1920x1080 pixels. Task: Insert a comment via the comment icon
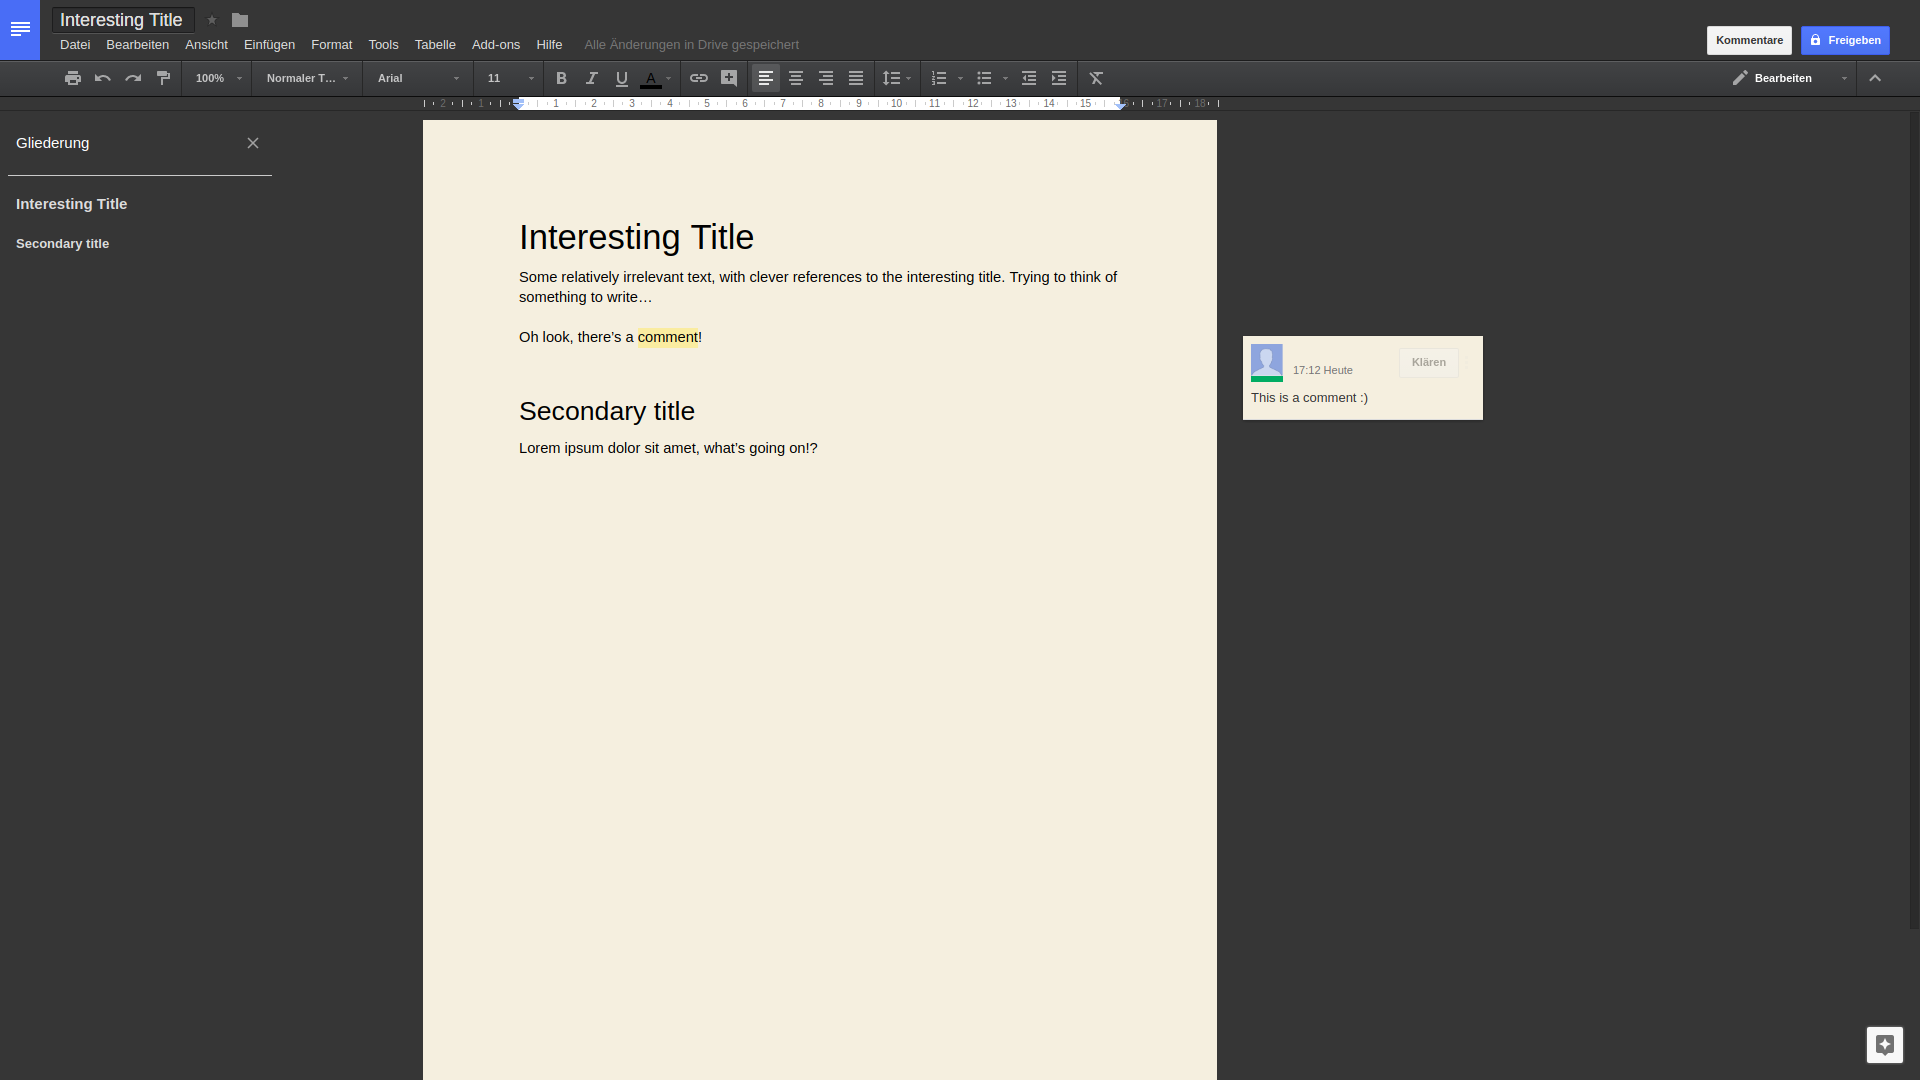(x=728, y=78)
